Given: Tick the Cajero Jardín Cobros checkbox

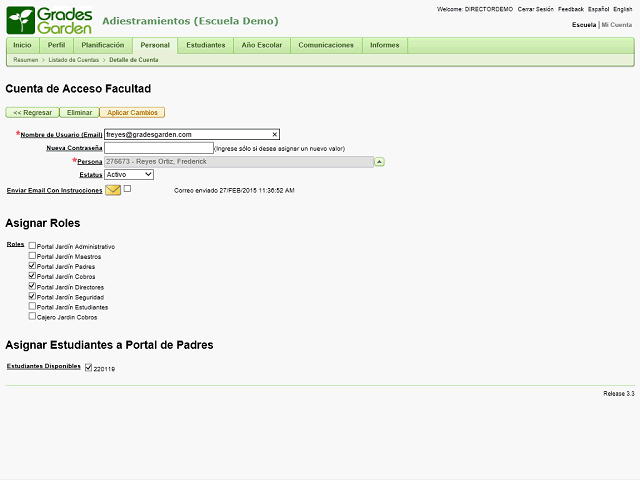Looking at the screenshot, I should 33,316.
